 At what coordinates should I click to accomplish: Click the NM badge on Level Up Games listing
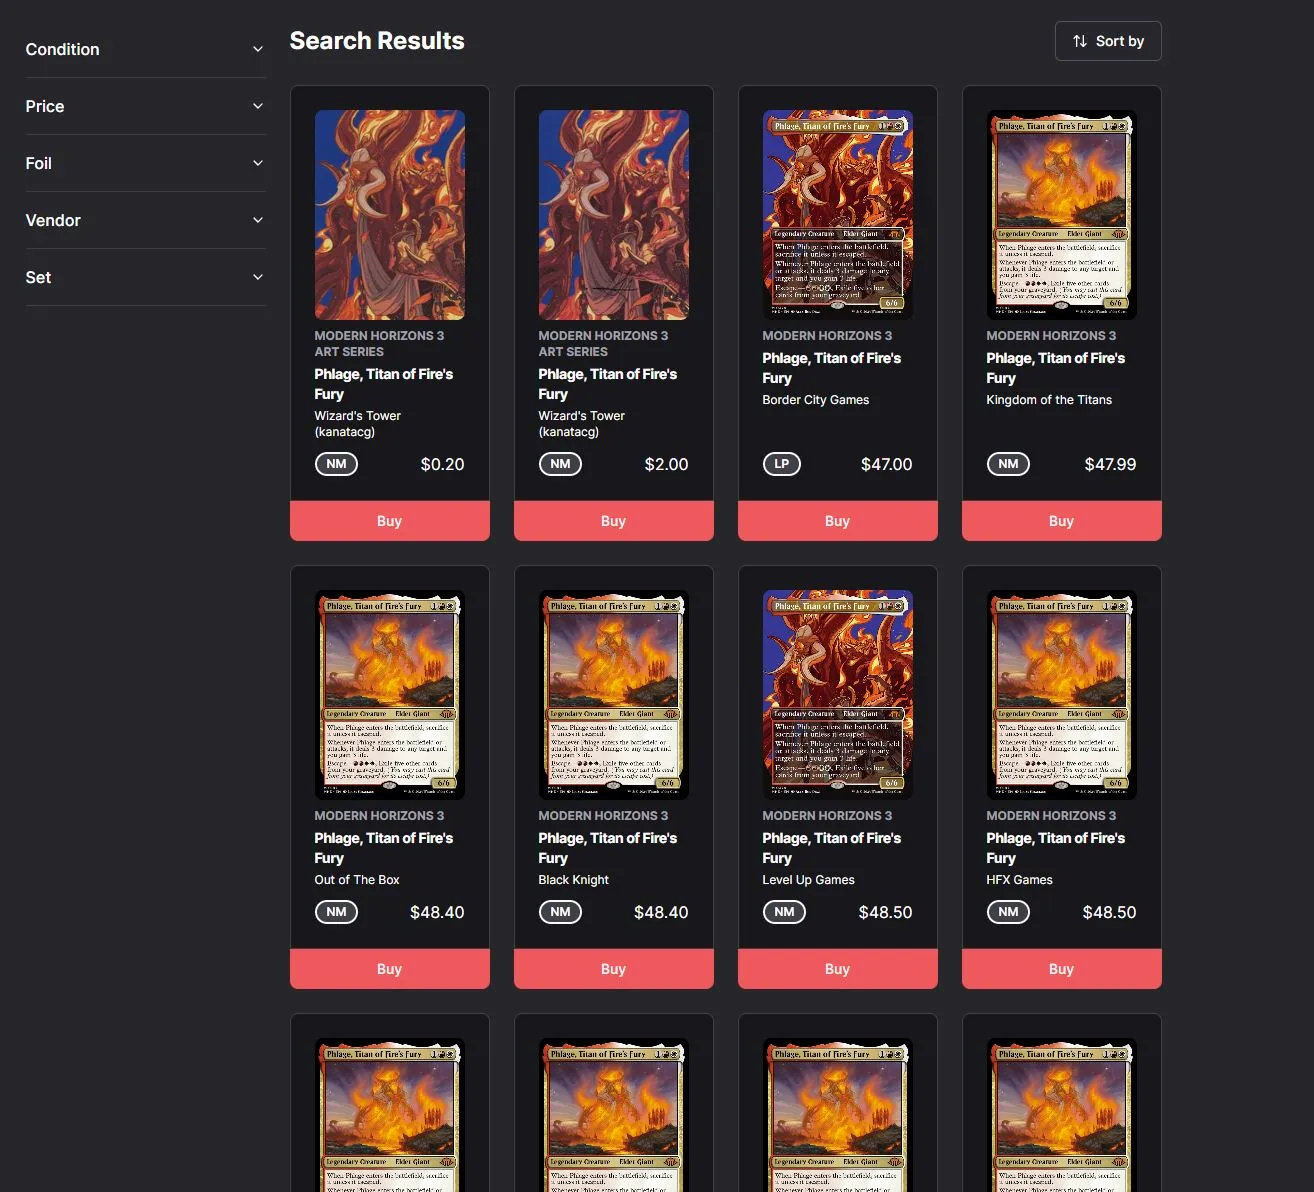tap(784, 912)
